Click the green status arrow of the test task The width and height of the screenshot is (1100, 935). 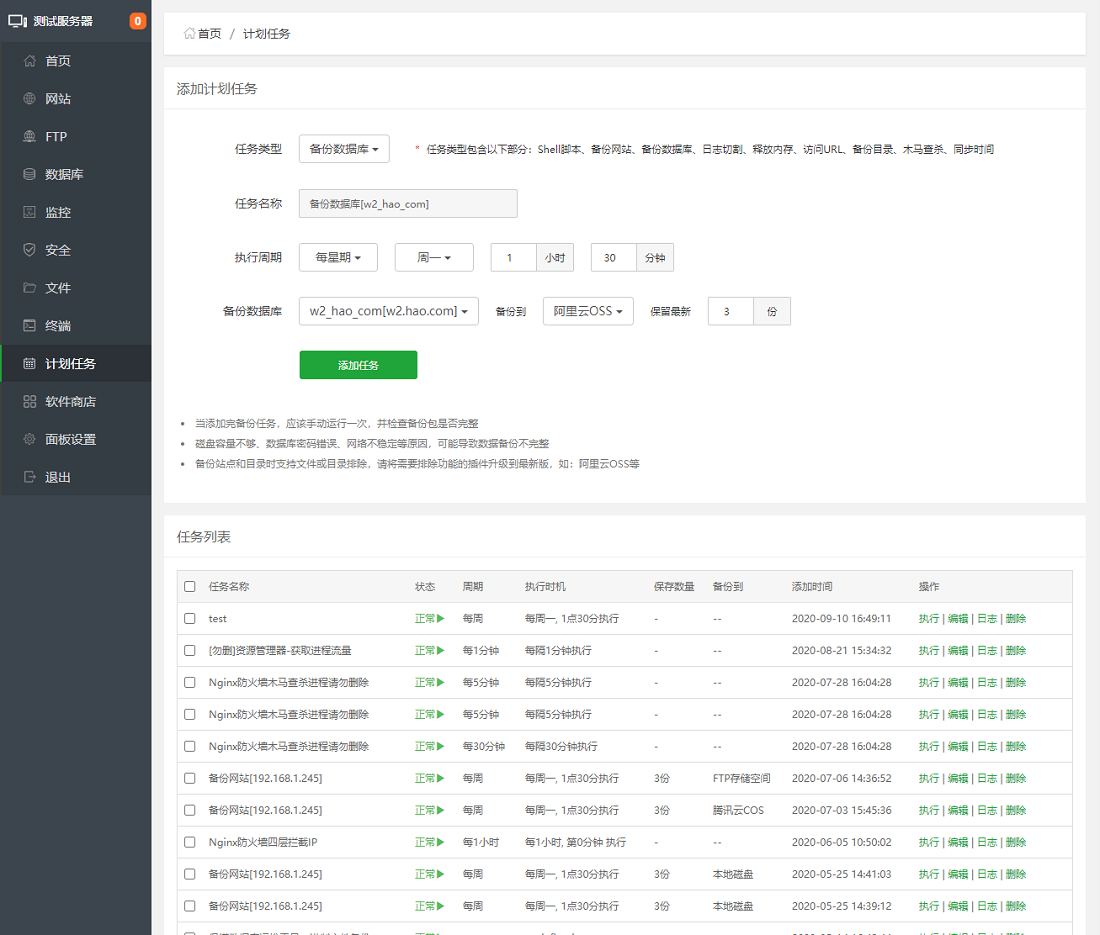(440, 619)
